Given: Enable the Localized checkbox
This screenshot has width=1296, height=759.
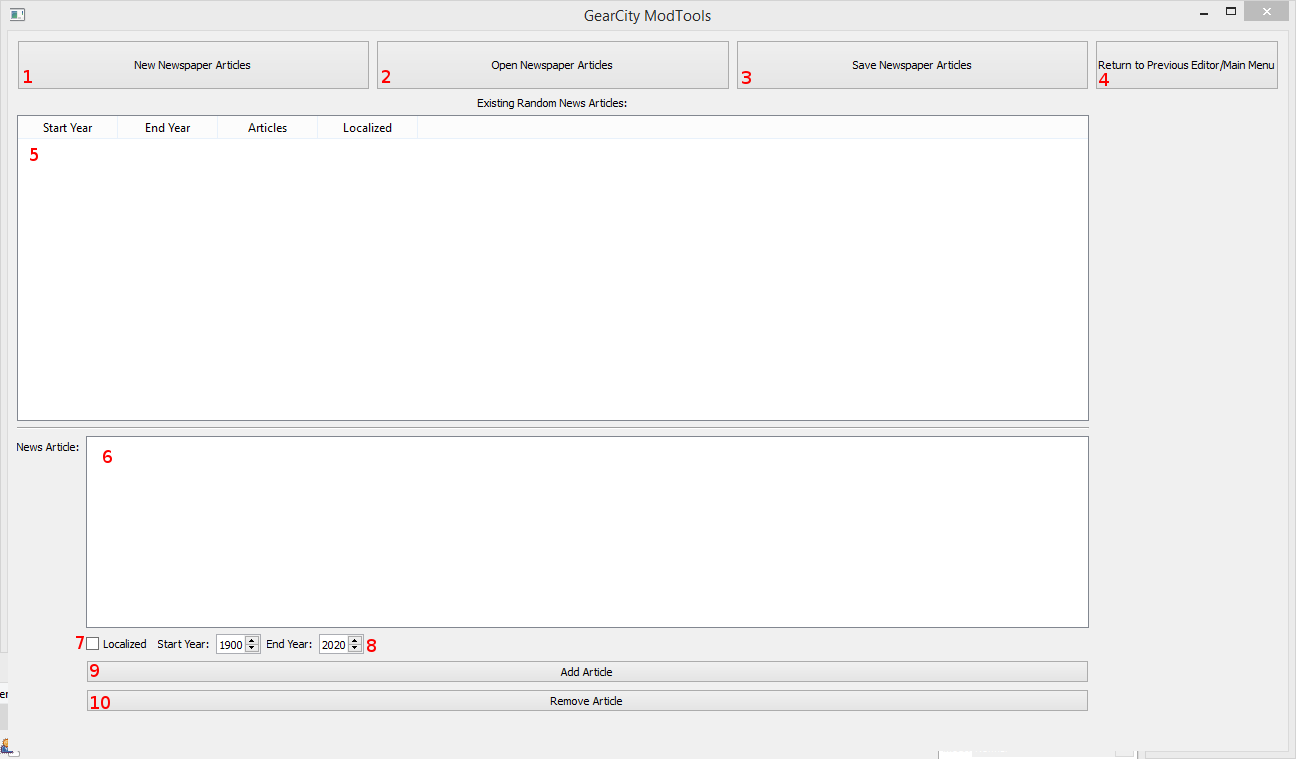Looking at the screenshot, I should (x=94, y=644).
